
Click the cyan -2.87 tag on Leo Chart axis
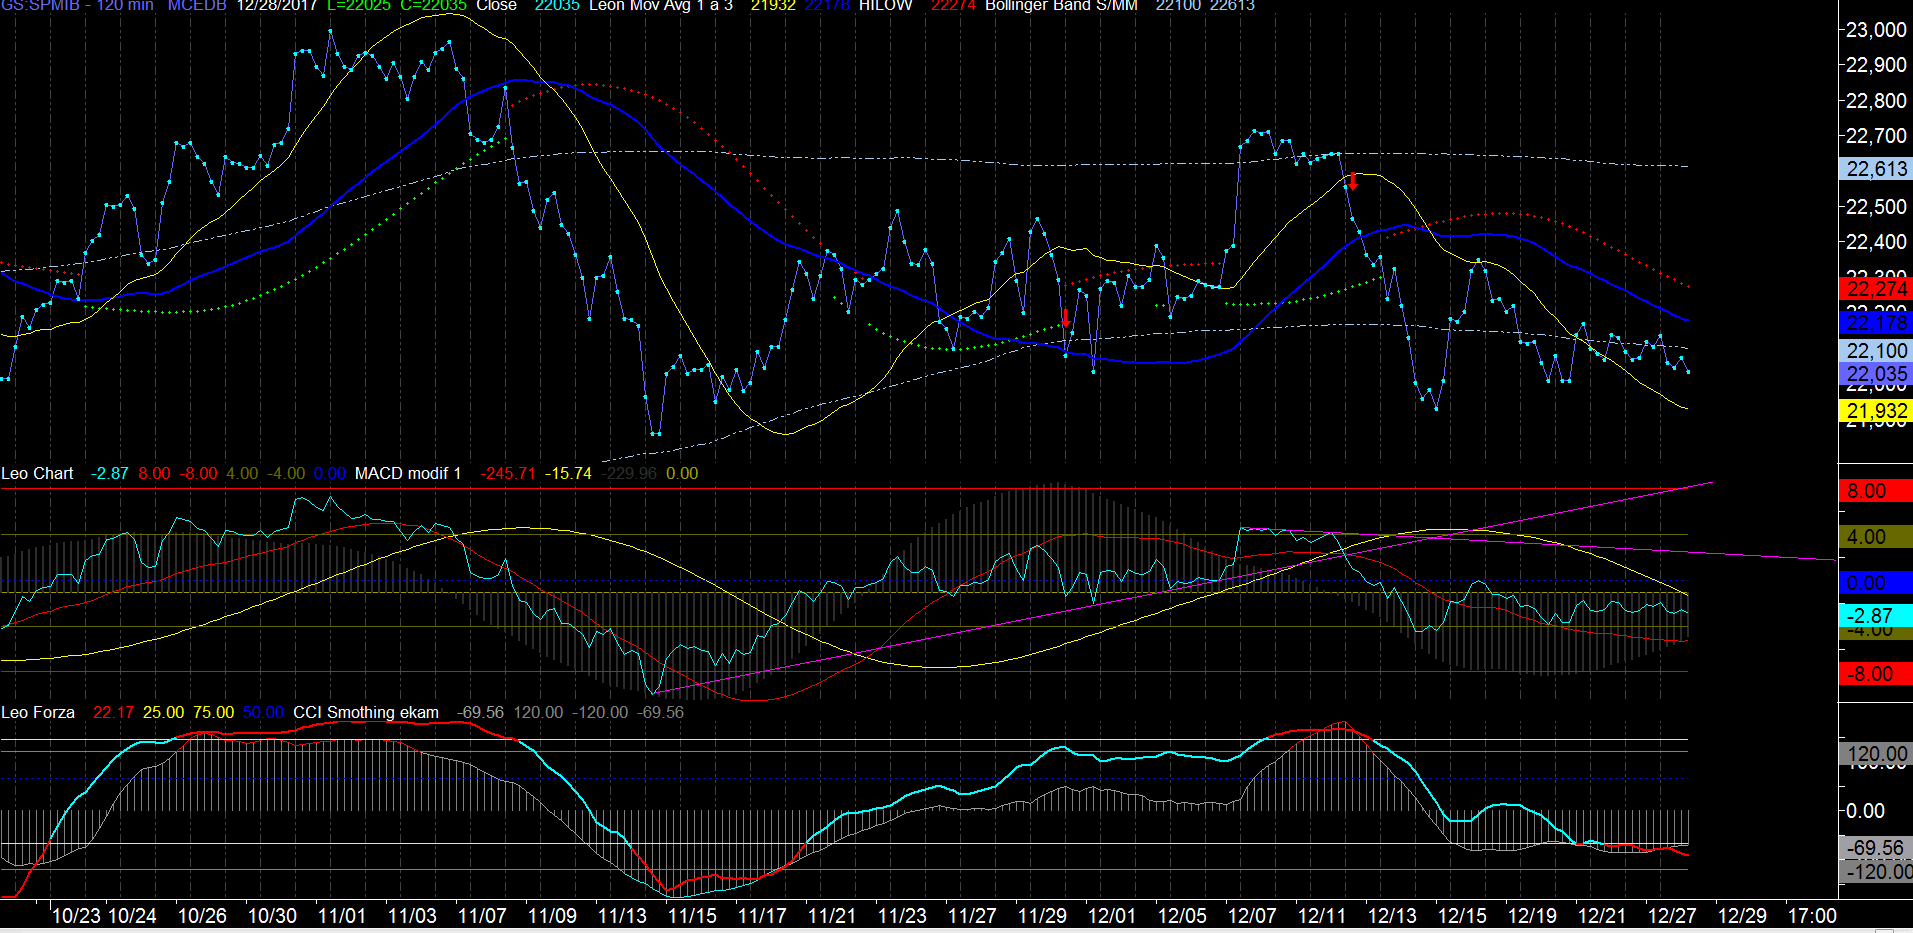click(1876, 616)
